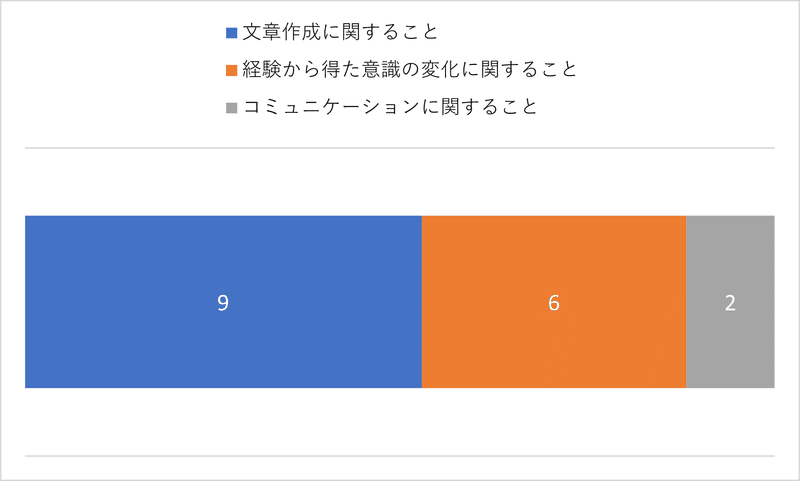The width and height of the screenshot is (800, 481).
Task: Click empty plot area below the stacked bar
Action: click(x=399, y=422)
